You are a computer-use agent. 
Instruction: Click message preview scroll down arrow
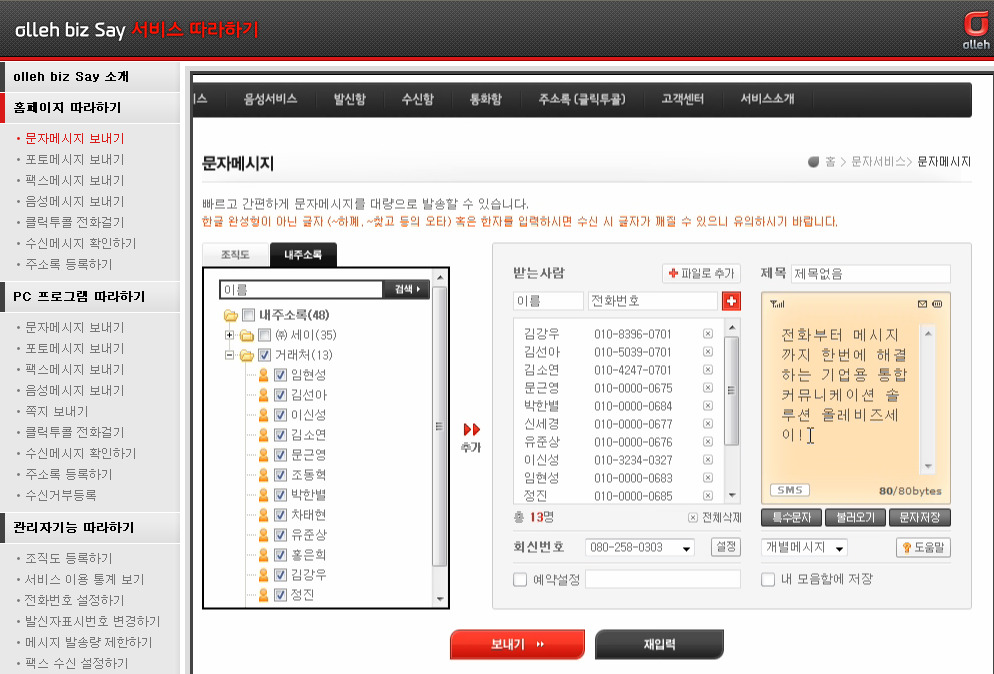pyautogui.click(x=928, y=467)
